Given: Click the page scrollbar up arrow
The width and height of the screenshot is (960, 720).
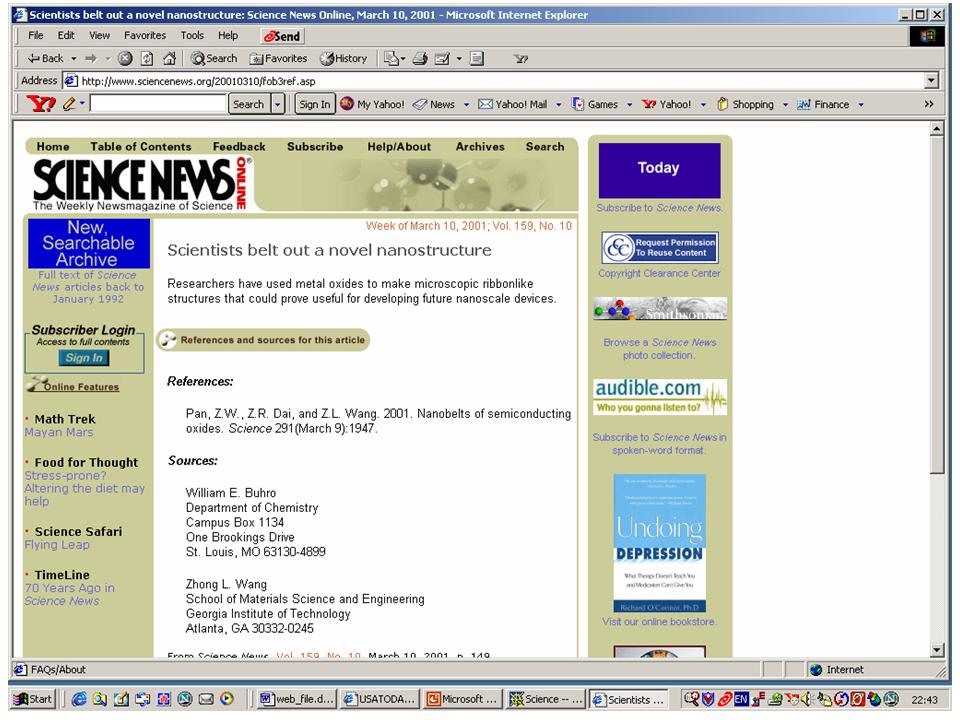Looking at the screenshot, I should pyautogui.click(x=936, y=129).
